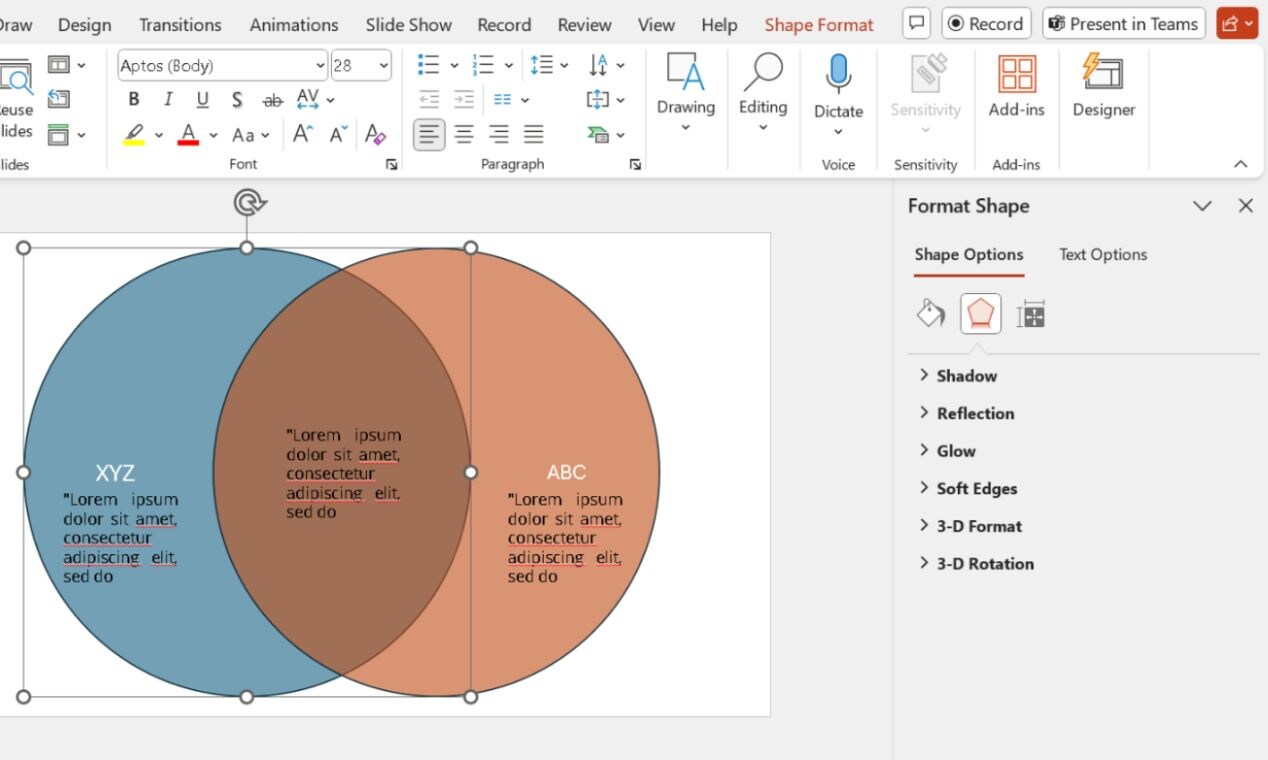Open the Drawing tools group
The width and height of the screenshot is (1268, 760).
(686, 92)
